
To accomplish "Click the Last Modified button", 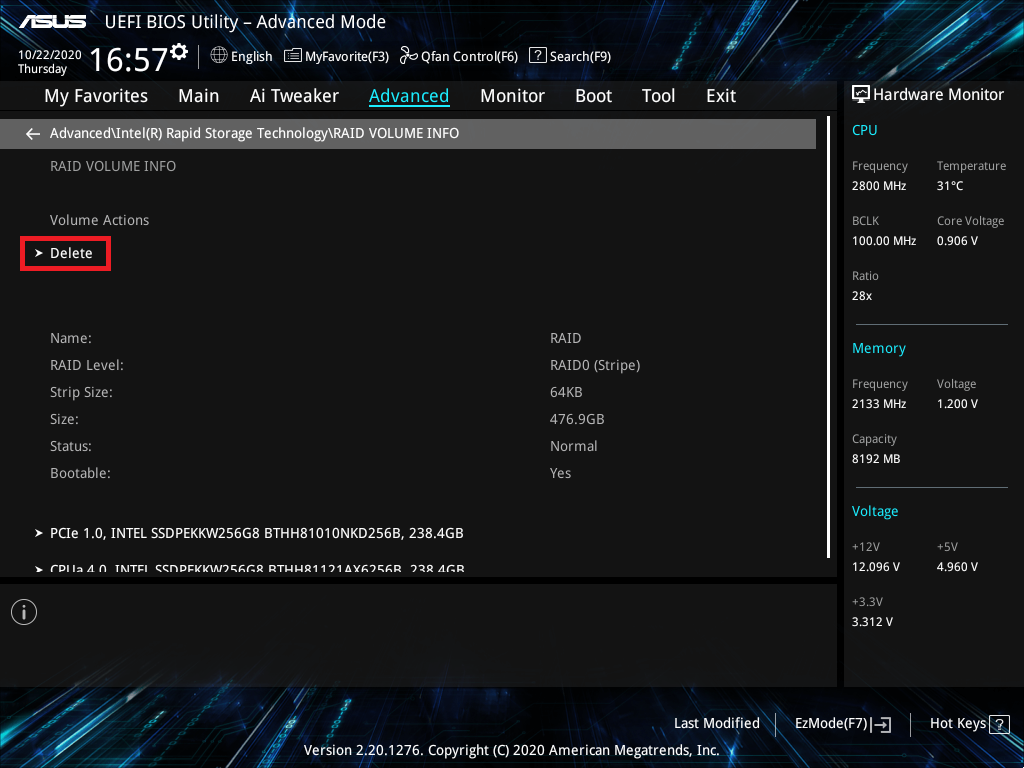I will [716, 723].
